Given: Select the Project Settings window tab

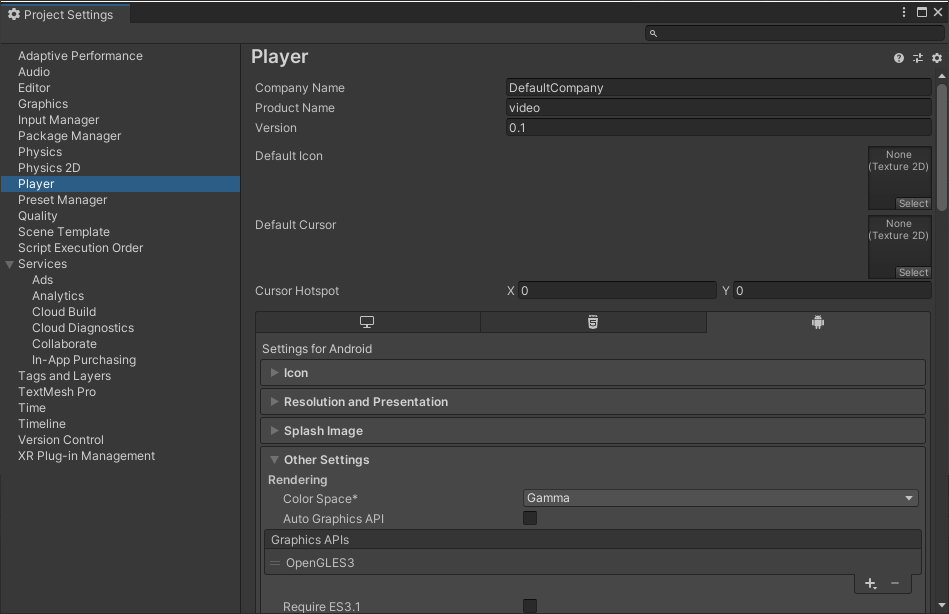Looking at the screenshot, I should pyautogui.click(x=65, y=15).
